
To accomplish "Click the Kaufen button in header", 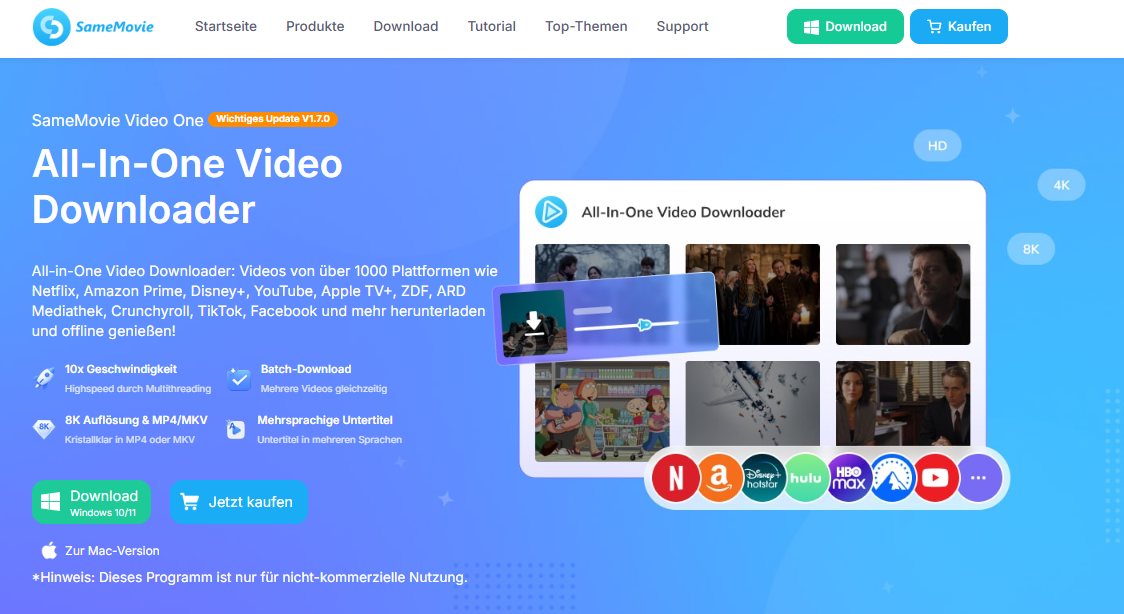I will click(x=958, y=27).
